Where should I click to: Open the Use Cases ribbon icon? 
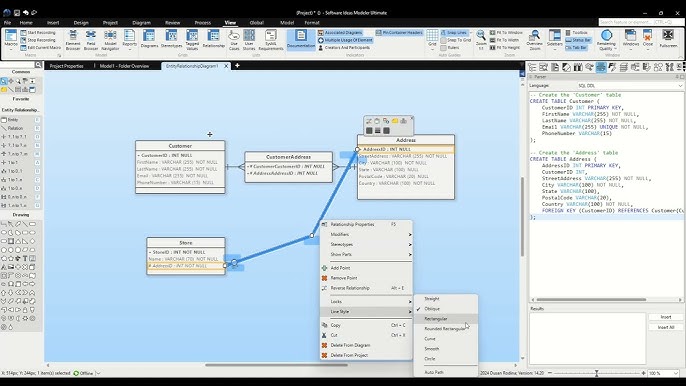coord(234,40)
